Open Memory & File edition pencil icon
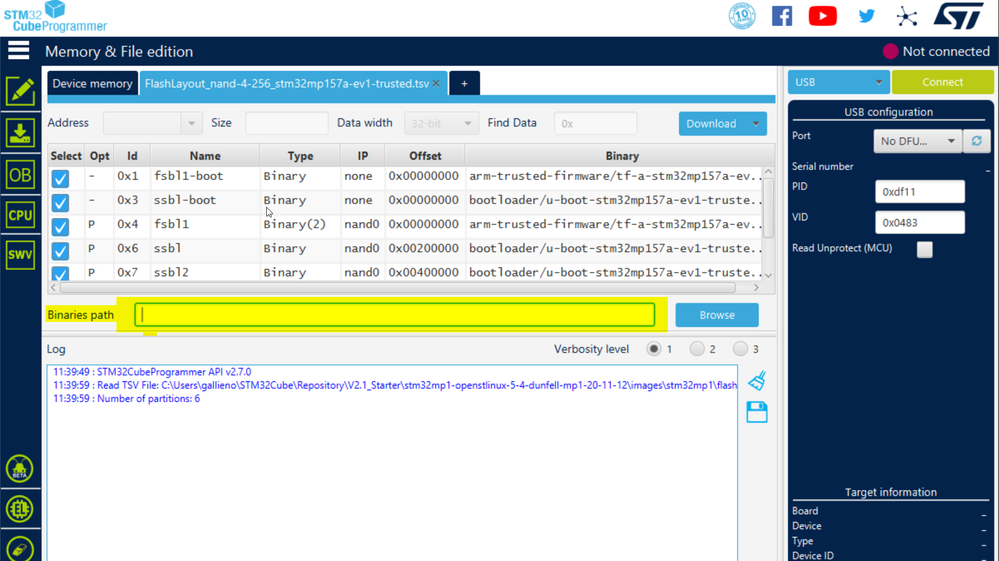999x561 pixels. click(x=20, y=91)
